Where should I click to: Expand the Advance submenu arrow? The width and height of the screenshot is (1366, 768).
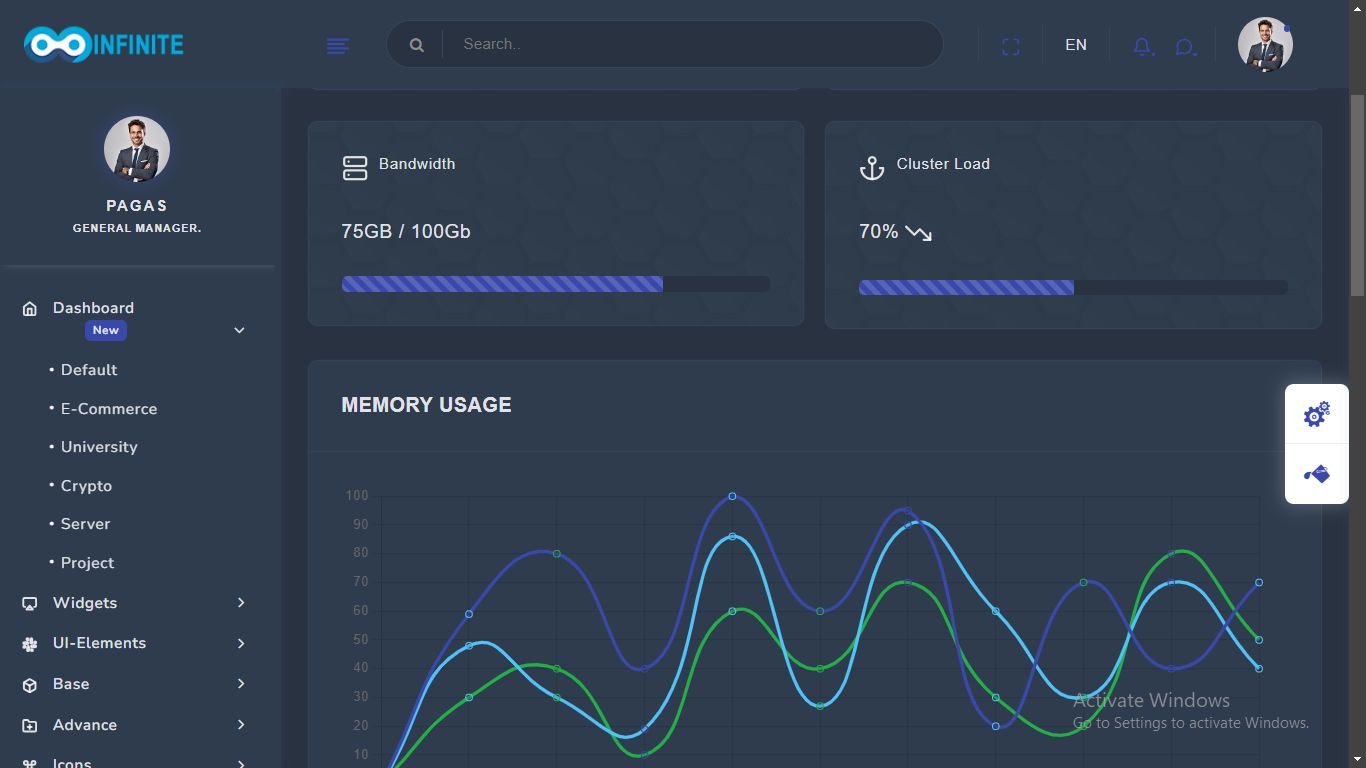click(x=241, y=725)
